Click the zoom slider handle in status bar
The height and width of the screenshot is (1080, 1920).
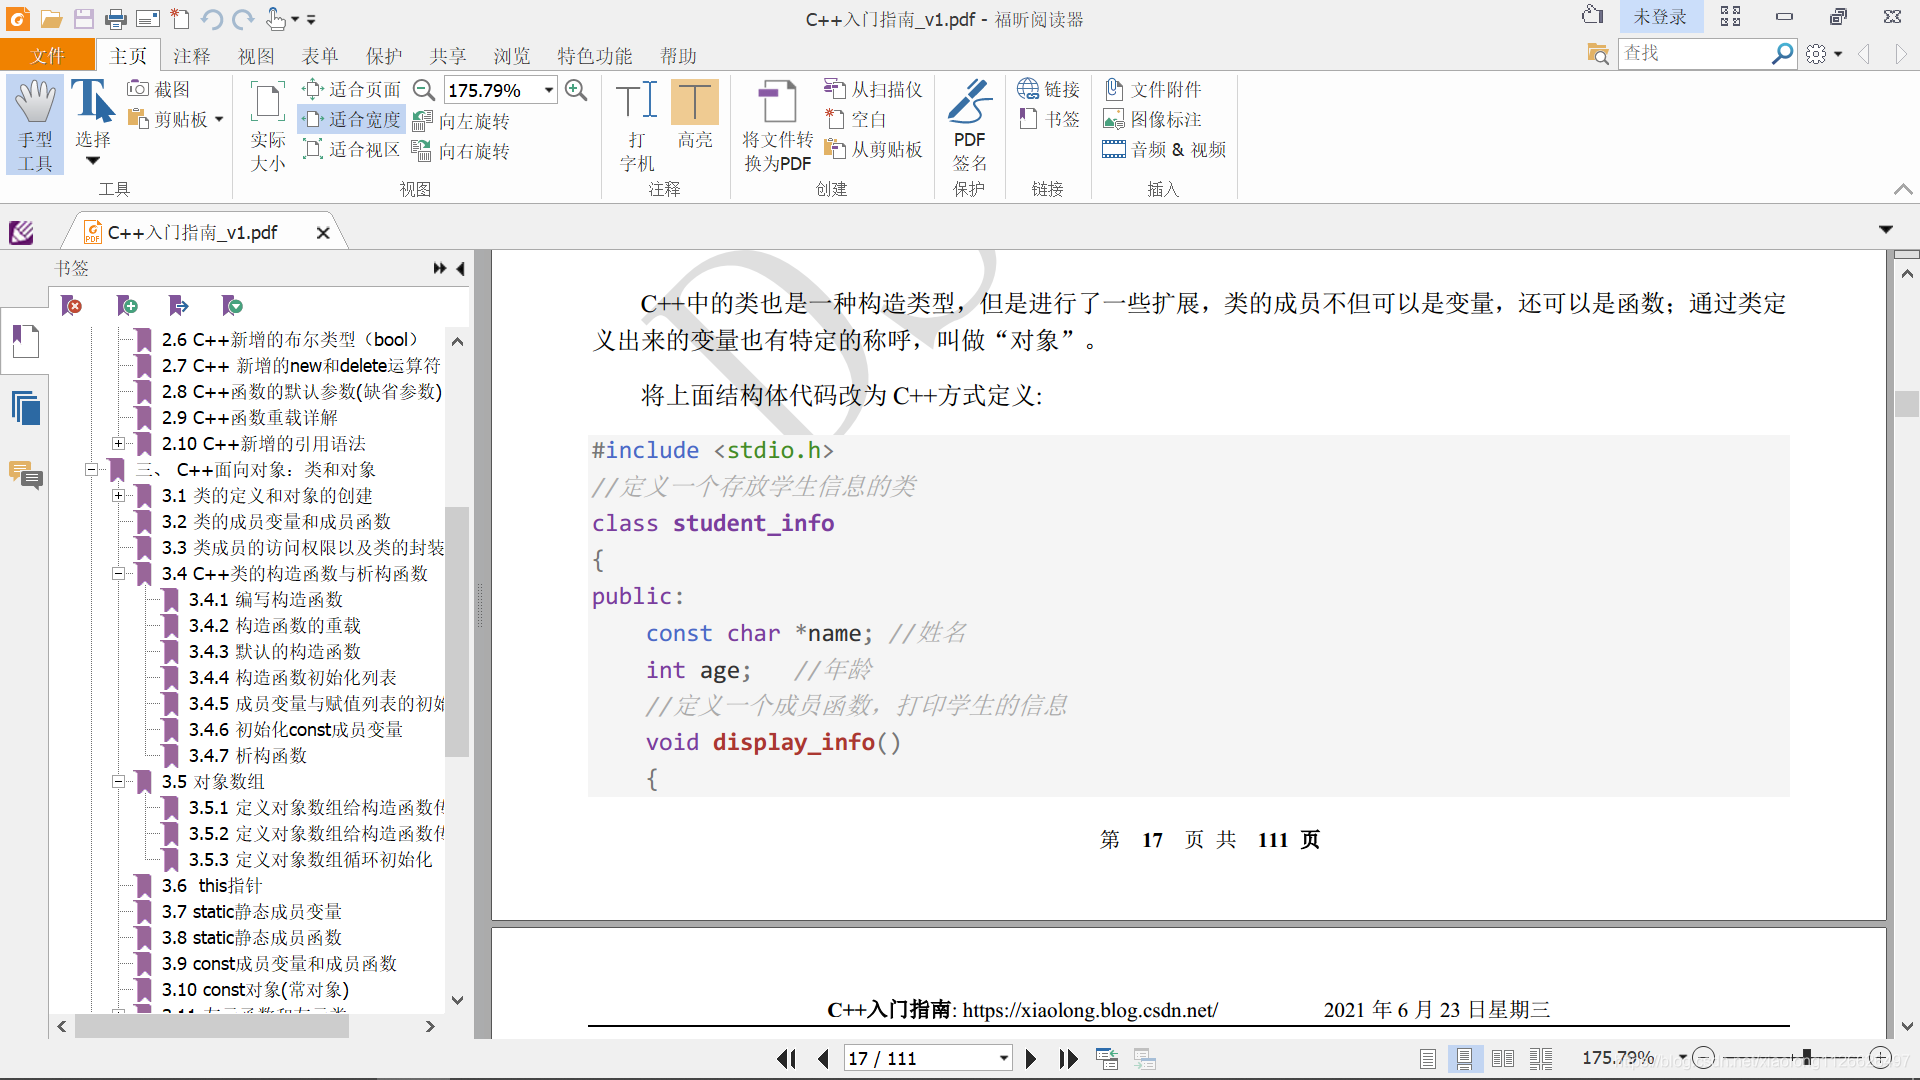coord(1806,1058)
